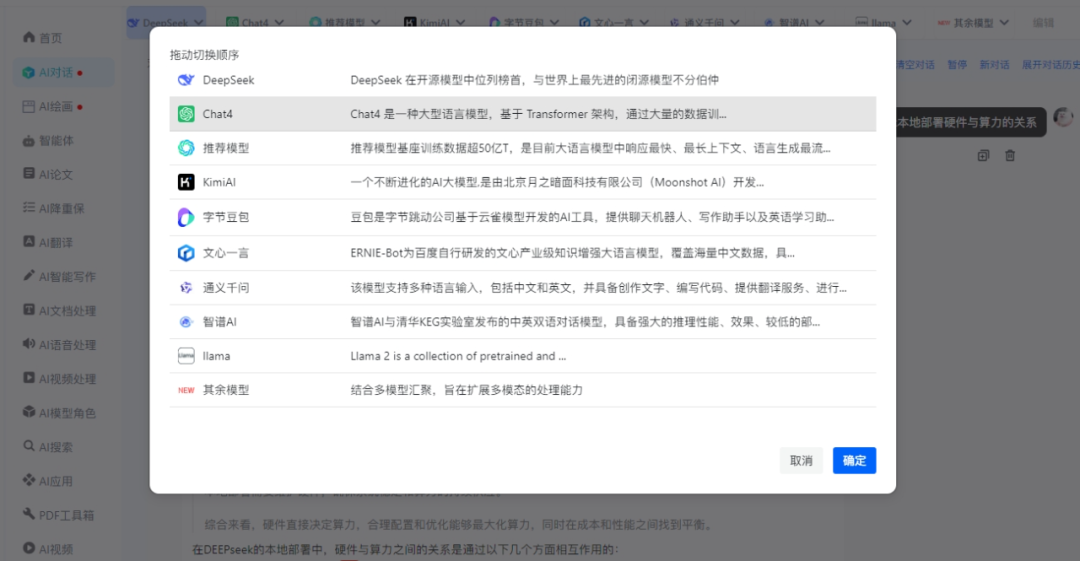This screenshot has height=561, width=1080.
Task: Click the 编辑 link at top right
Action: [1043, 23]
